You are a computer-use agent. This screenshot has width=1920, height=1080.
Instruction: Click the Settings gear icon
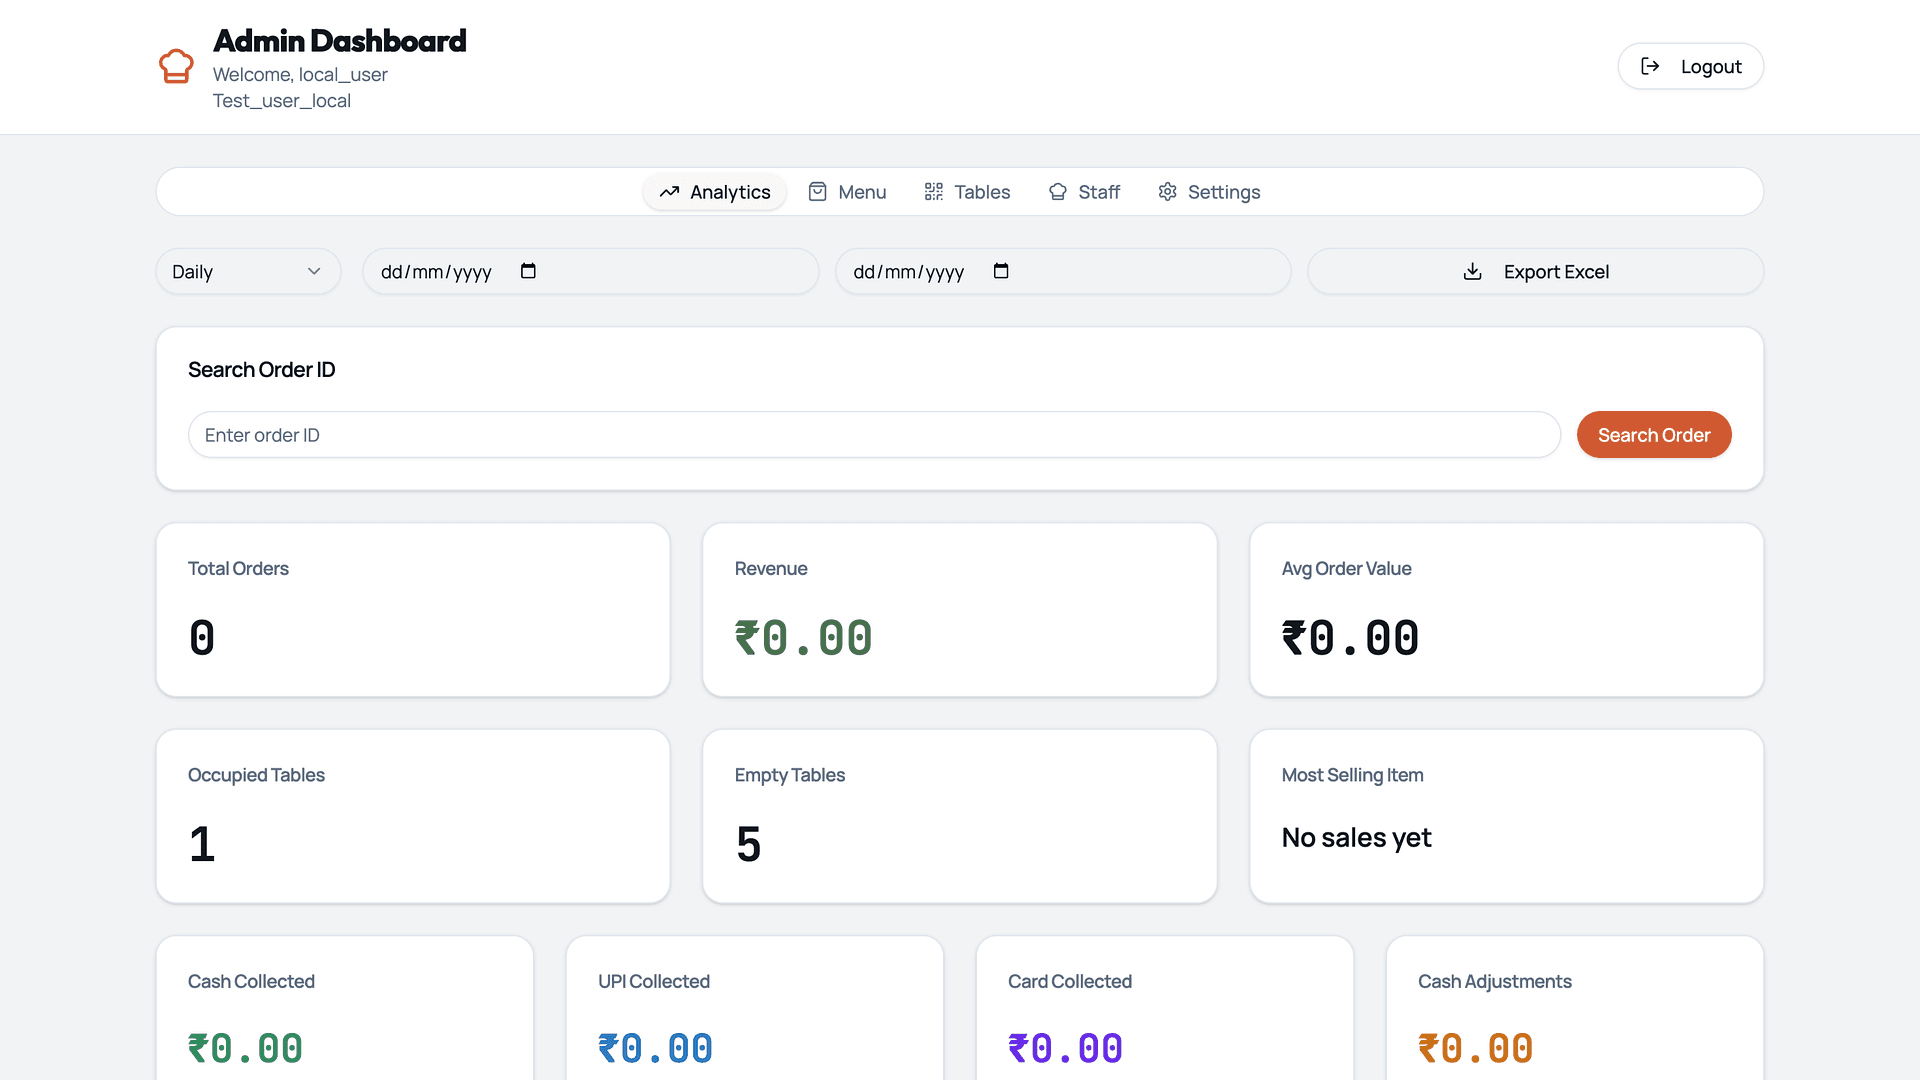tap(1167, 192)
